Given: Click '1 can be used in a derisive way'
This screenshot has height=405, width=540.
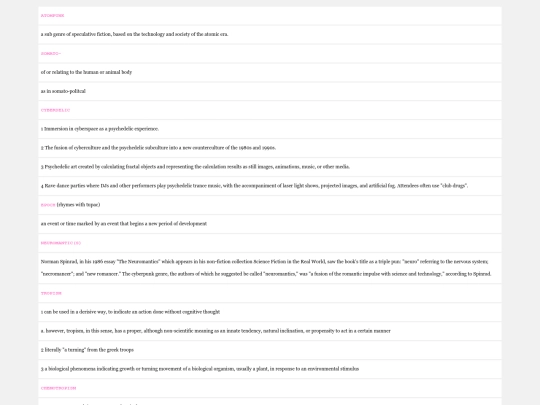Looking at the screenshot, I should click(x=130, y=312).
